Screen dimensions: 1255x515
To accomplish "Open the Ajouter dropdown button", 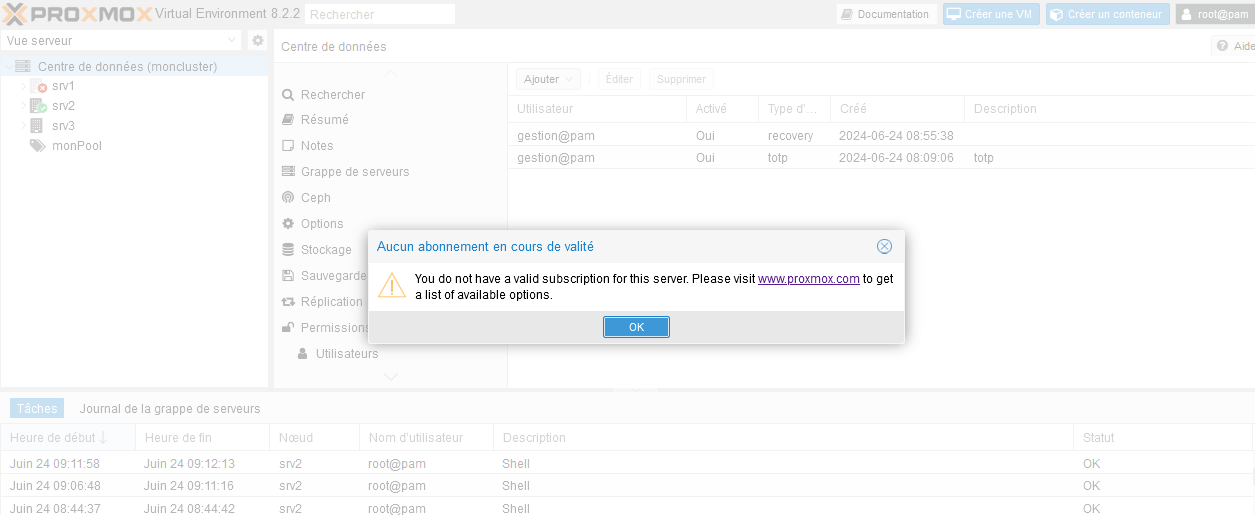I will [x=548, y=79].
